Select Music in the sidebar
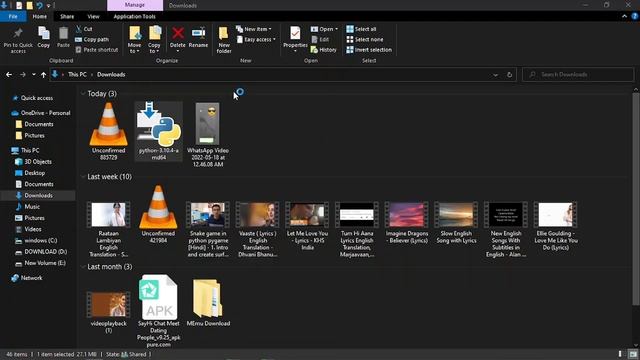 click(32, 207)
